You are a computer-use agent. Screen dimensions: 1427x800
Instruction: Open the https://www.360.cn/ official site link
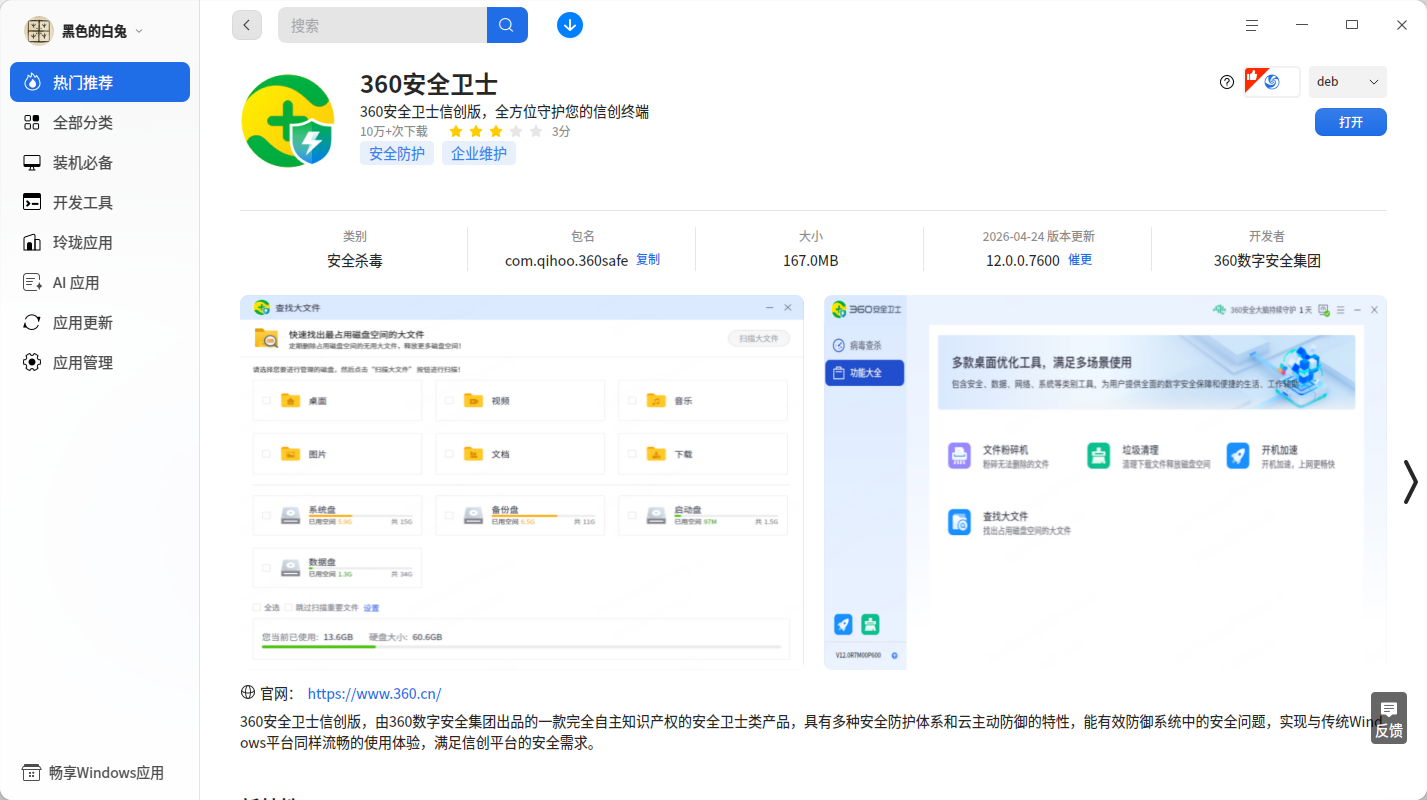coord(374,694)
